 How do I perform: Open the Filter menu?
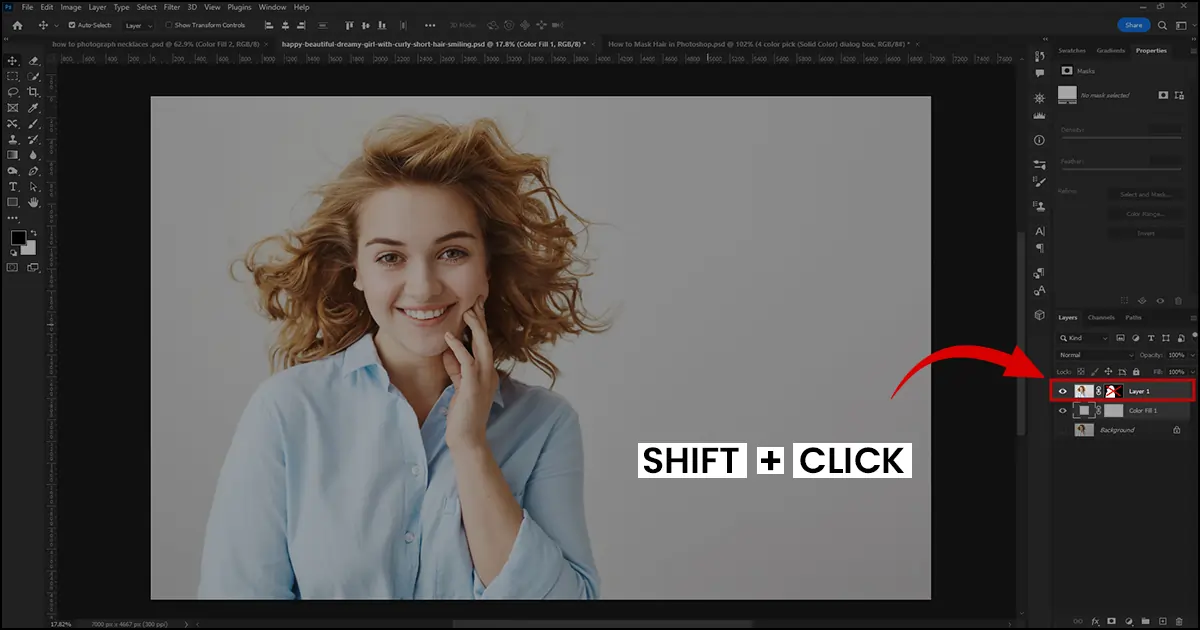coord(171,6)
